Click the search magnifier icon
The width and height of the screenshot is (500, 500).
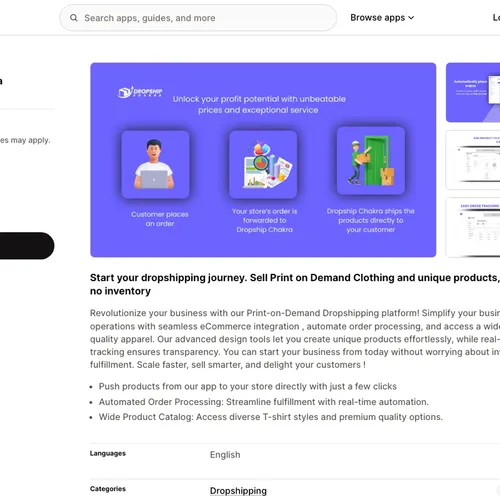tap(74, 18)
